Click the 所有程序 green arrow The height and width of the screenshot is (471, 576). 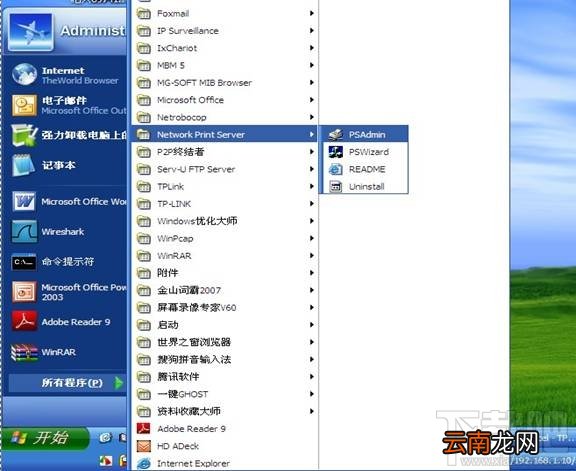119,383
